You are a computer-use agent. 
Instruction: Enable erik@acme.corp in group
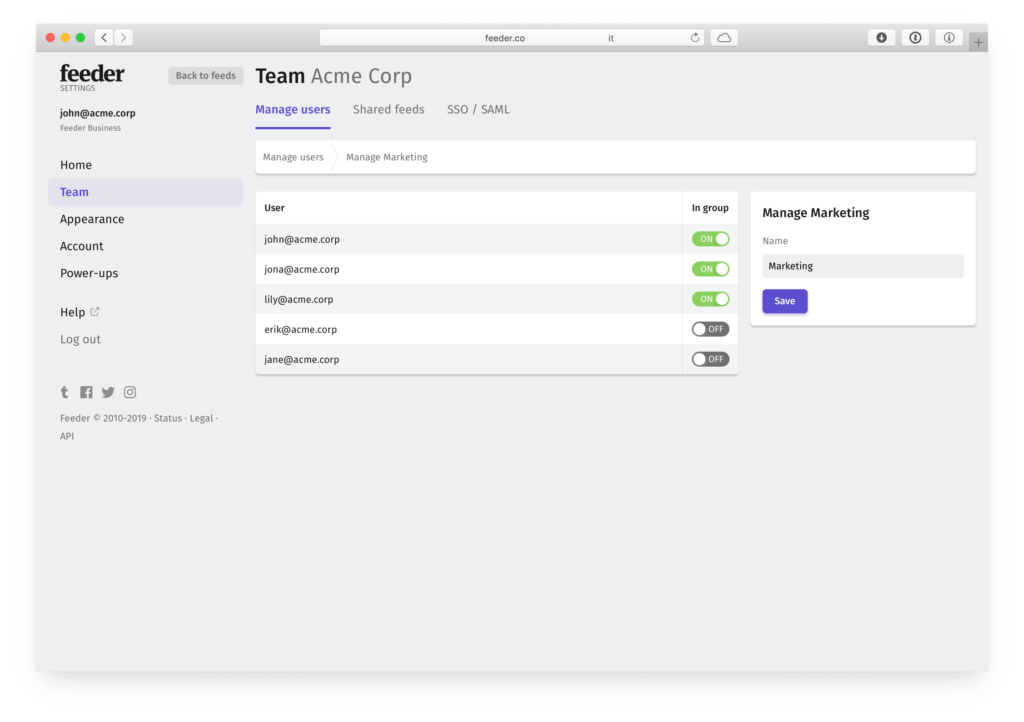tap(711, 329)
